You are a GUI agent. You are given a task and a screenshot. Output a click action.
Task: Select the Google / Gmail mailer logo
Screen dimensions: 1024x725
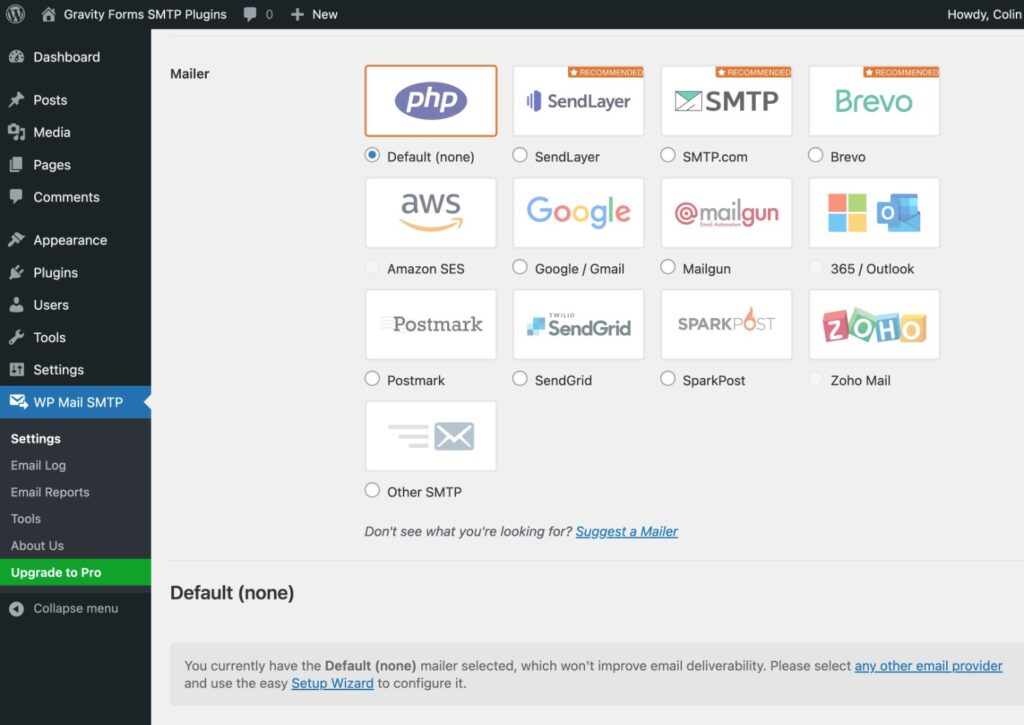pos(578,212)
